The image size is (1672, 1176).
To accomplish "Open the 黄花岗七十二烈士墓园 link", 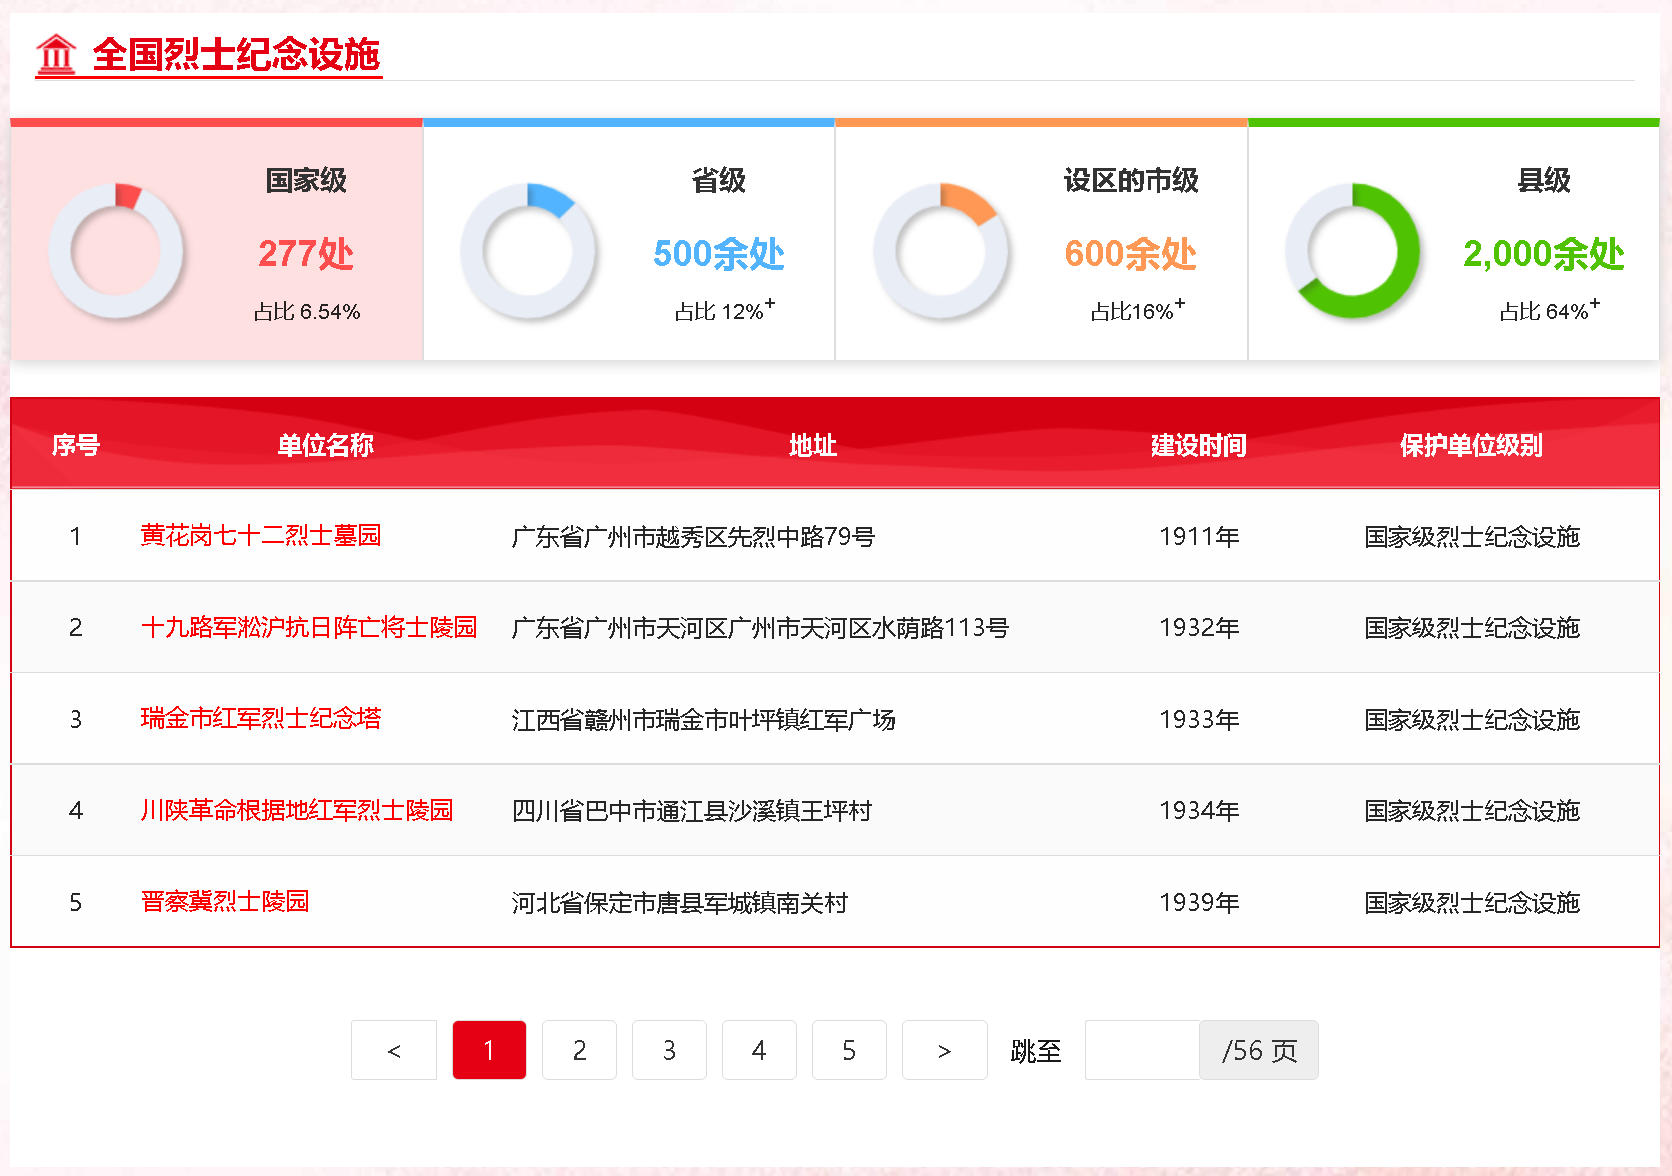I will point(261,536).
